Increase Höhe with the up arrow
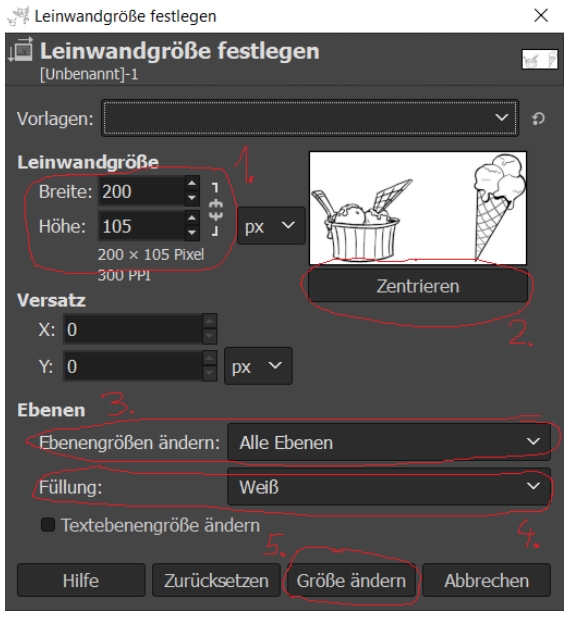 192,218
